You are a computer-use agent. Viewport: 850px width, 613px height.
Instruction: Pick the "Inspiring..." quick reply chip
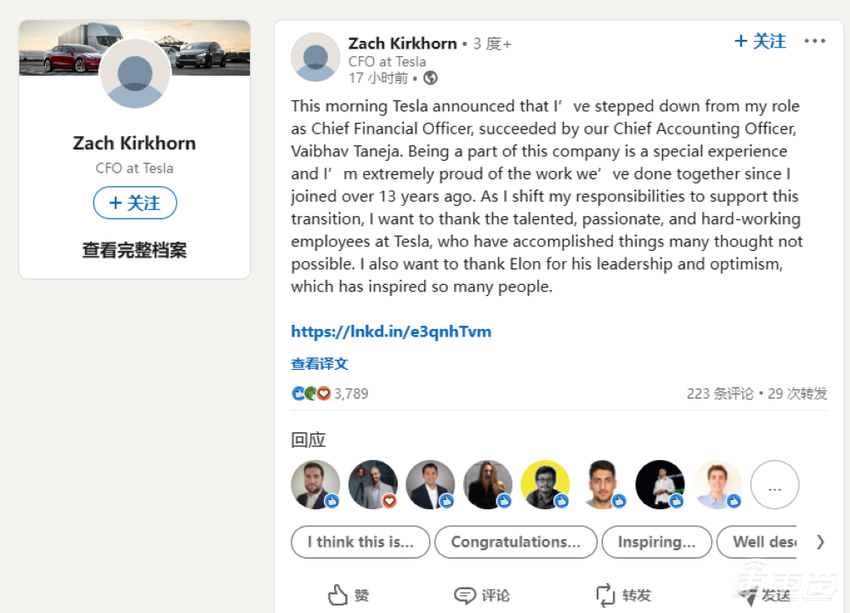pos(656,542)
